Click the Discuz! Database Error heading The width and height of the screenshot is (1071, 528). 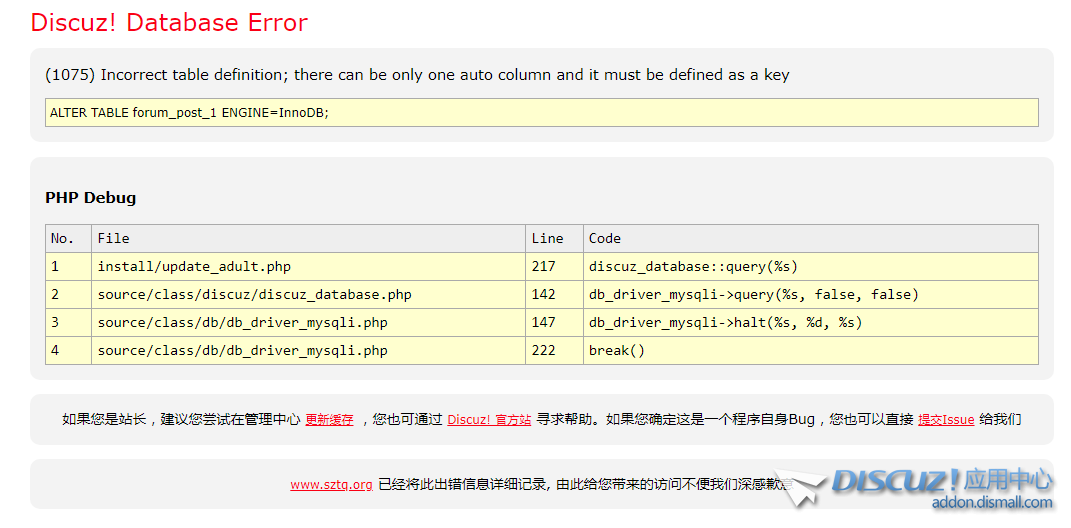click(x=169, y=23)
